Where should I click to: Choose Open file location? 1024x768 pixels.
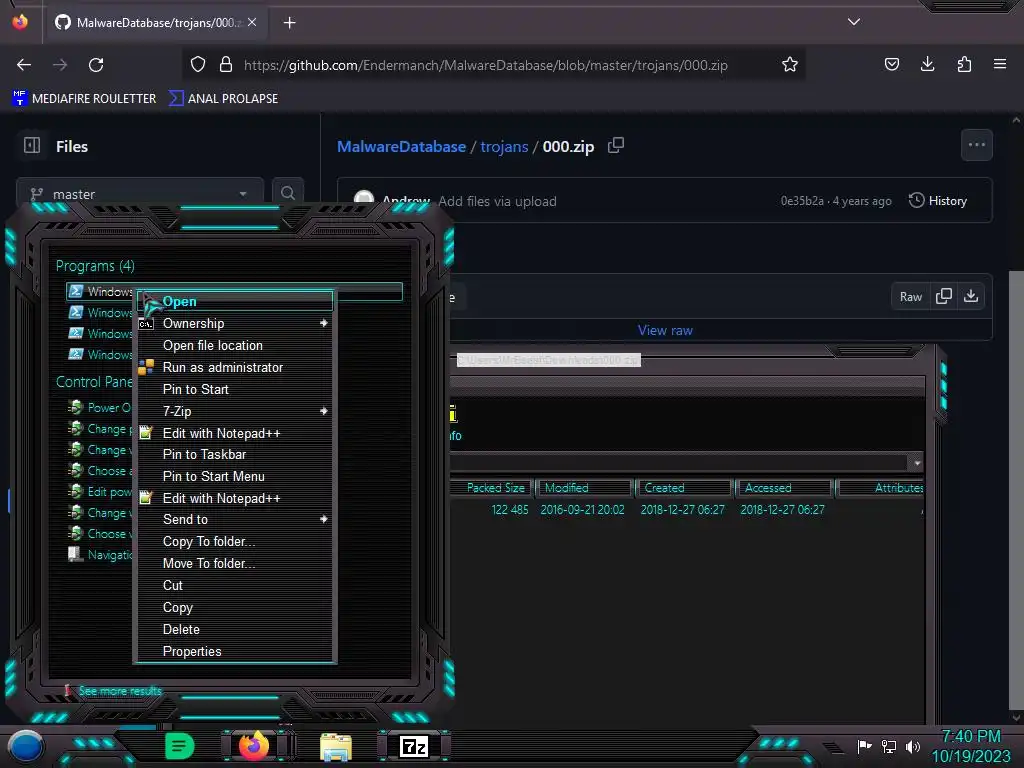[235, 345]
